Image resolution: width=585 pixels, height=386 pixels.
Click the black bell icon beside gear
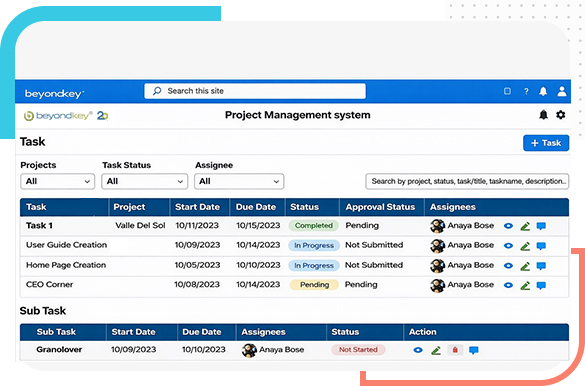coord(544,115)
